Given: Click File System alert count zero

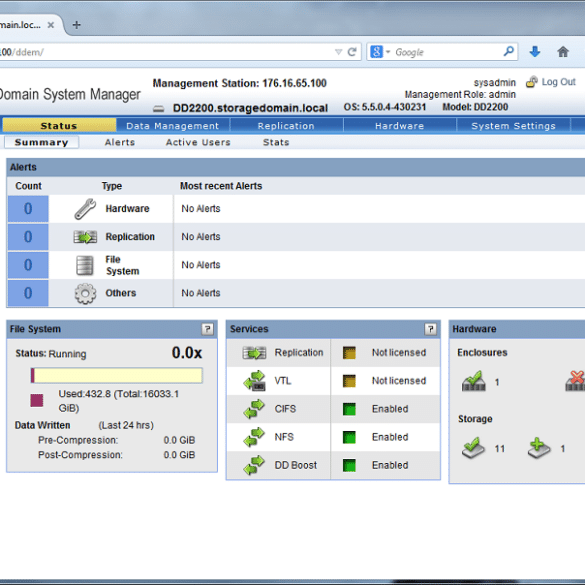Looking at the screenshot, I should 28,265.
